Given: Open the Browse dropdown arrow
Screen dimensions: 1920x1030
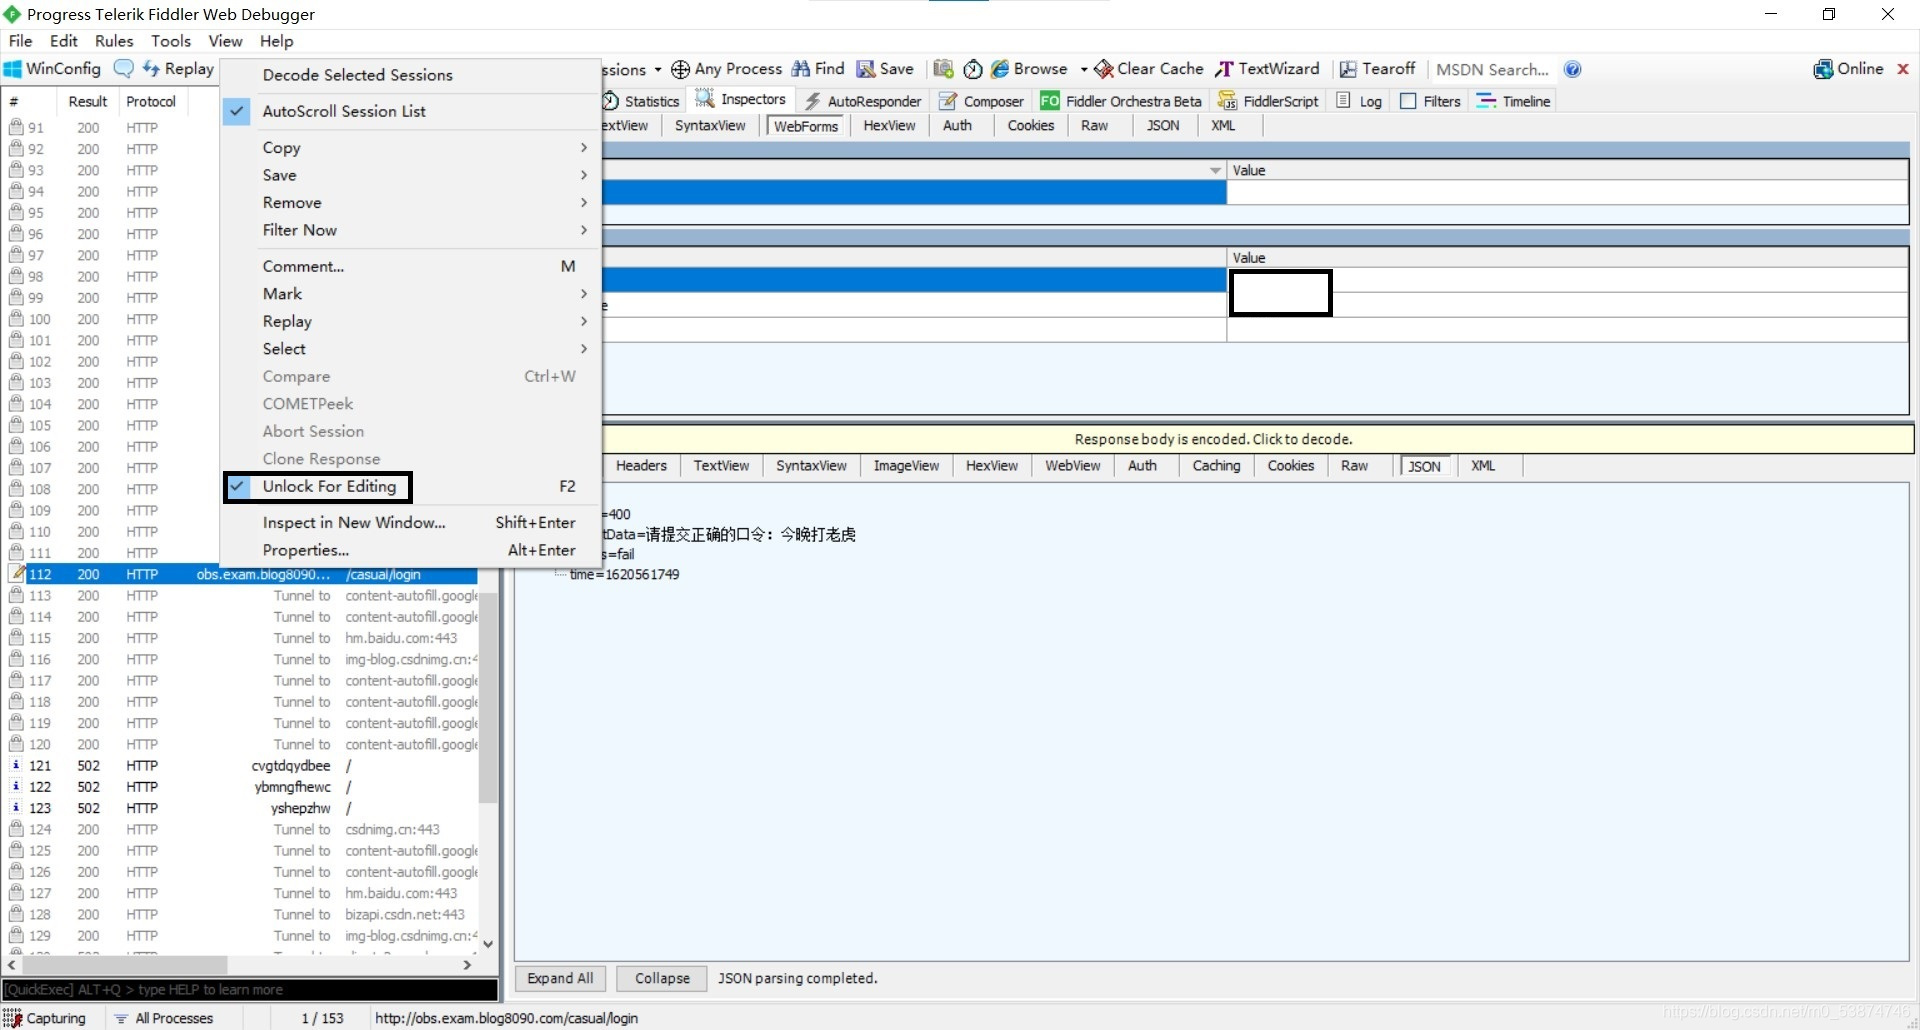Looking at the screenshot, I should [x=1083, y=69].
